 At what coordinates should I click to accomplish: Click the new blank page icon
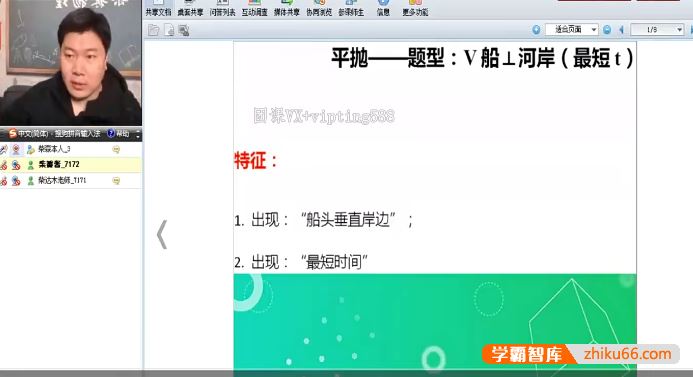pyautogui.click(x=169, y=30)
